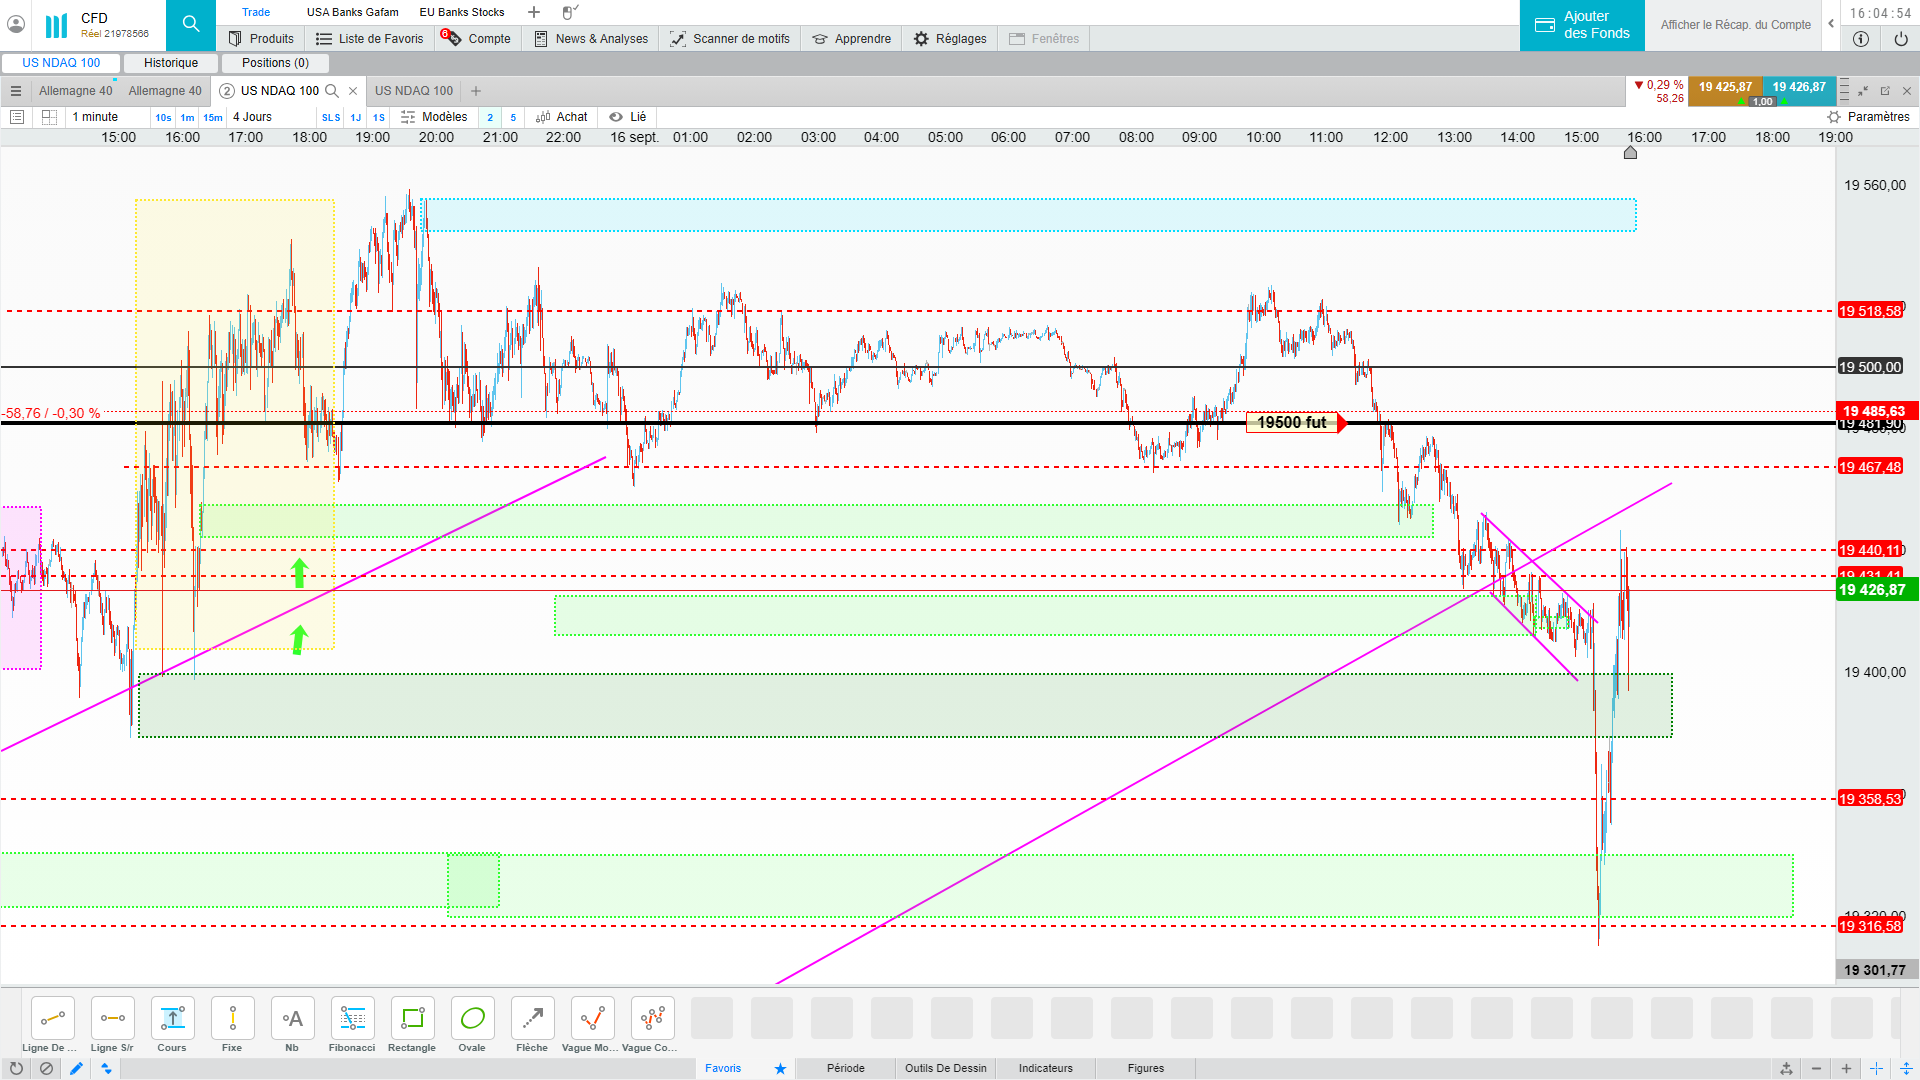This screenshot has height=1080, width=1920.
Task: Switch to the Historique tab
Action: coord(171,63)
